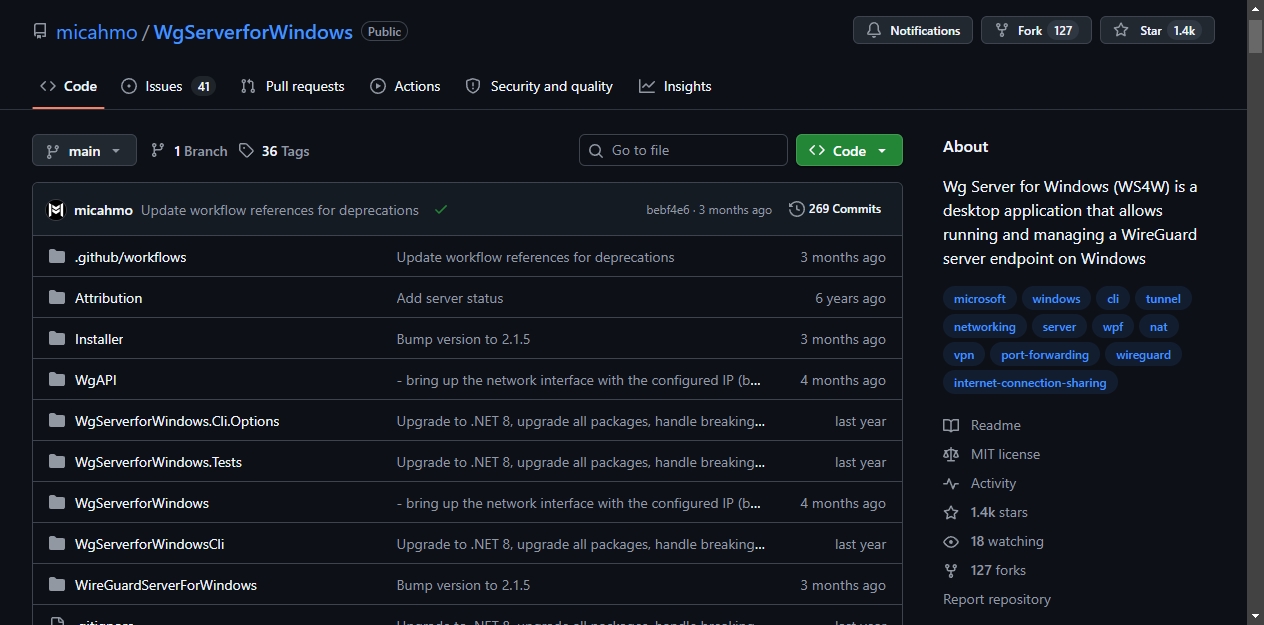Open the main branch selector dropdown
Viewport: 1264px width, 625px height.
point(84,150)
